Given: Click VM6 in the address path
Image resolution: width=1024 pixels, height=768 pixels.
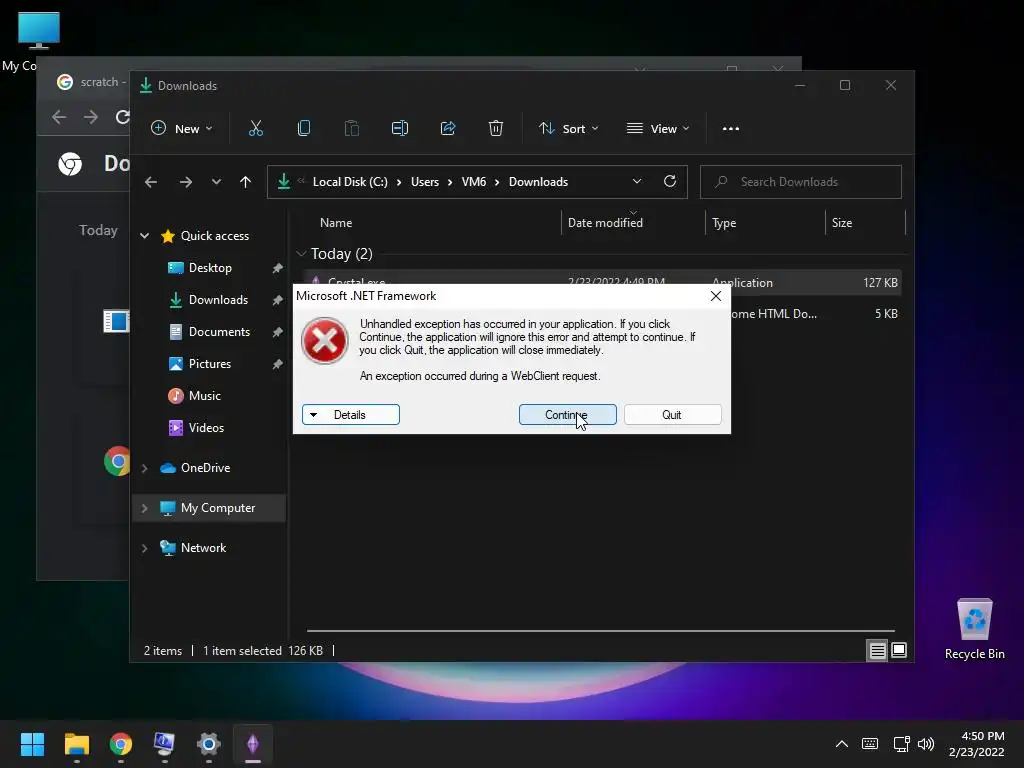Looking at the screenshot, I should coord(473,182).
